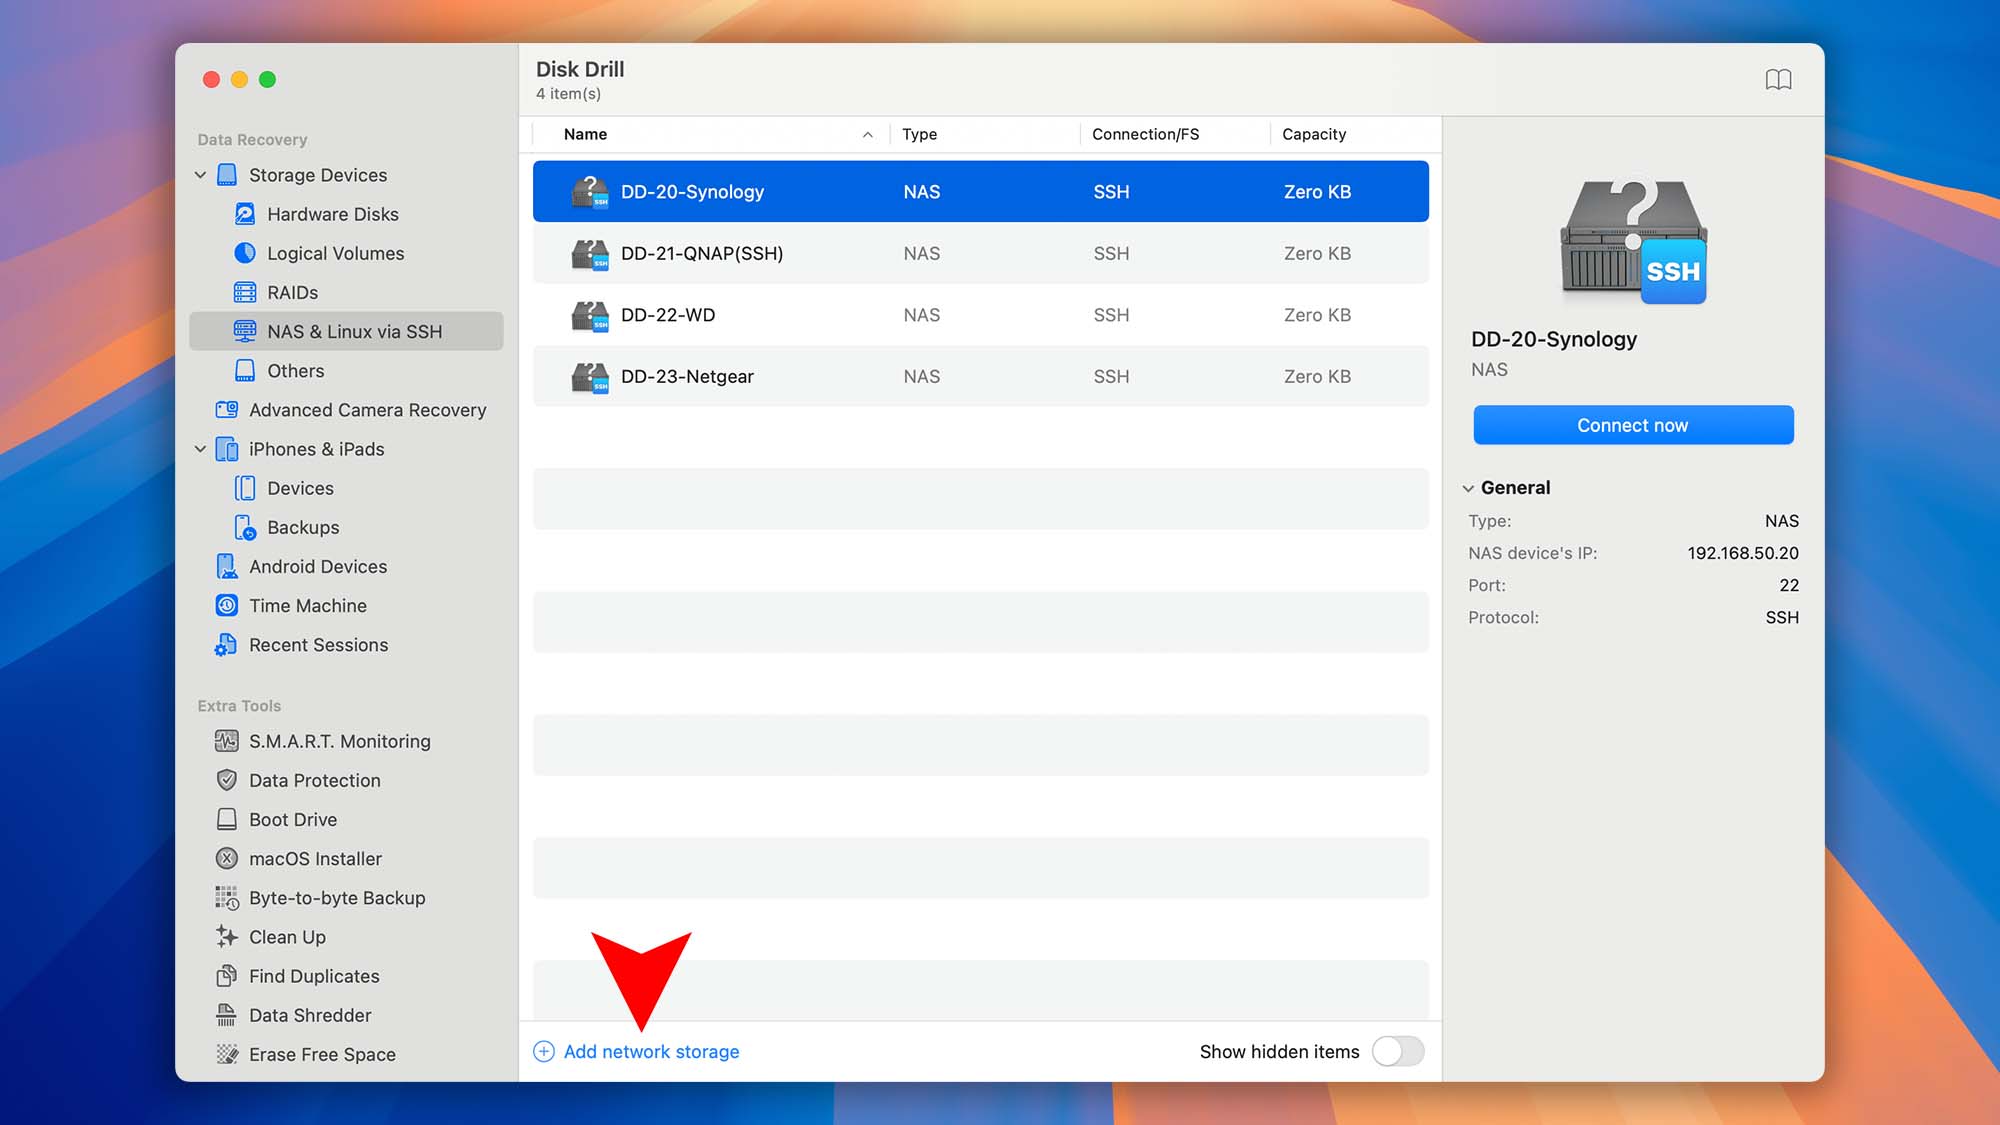The image size is (2000, 1125).
Task: Collapse the iPhones & iPads section
Action: (200, 449)
